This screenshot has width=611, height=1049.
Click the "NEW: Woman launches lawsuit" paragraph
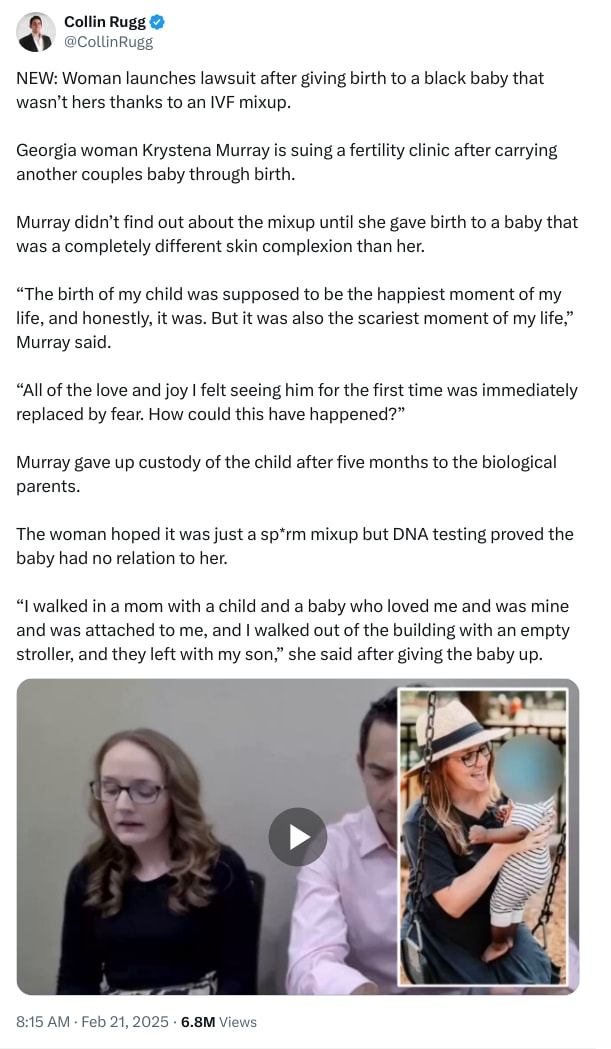(x=280, y=88)
